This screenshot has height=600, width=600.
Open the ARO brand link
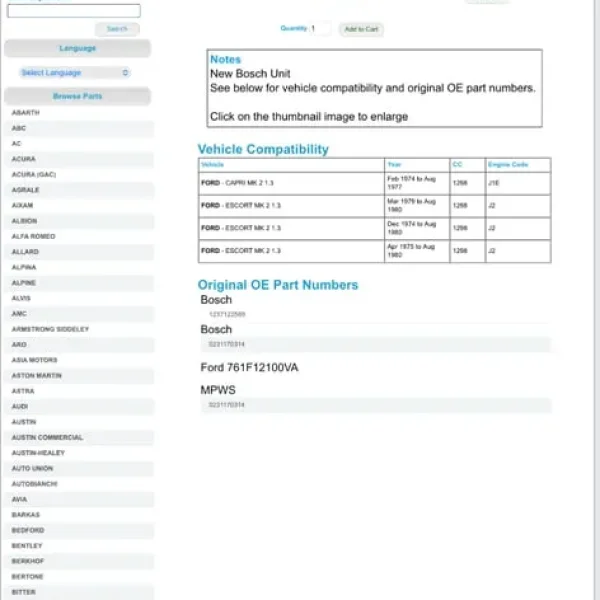pos(19,345)
